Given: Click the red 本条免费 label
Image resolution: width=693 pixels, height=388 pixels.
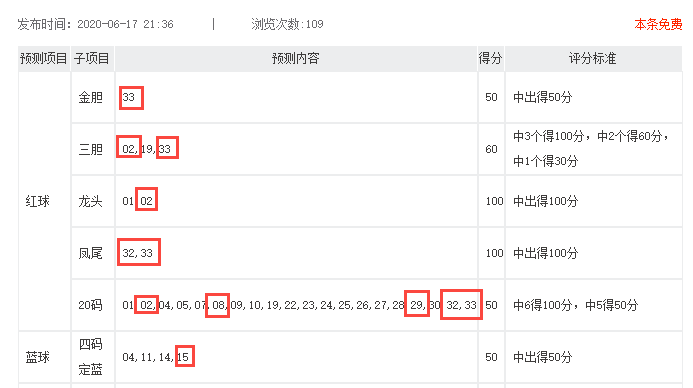Looking at the screenshot, I should 658,24.
